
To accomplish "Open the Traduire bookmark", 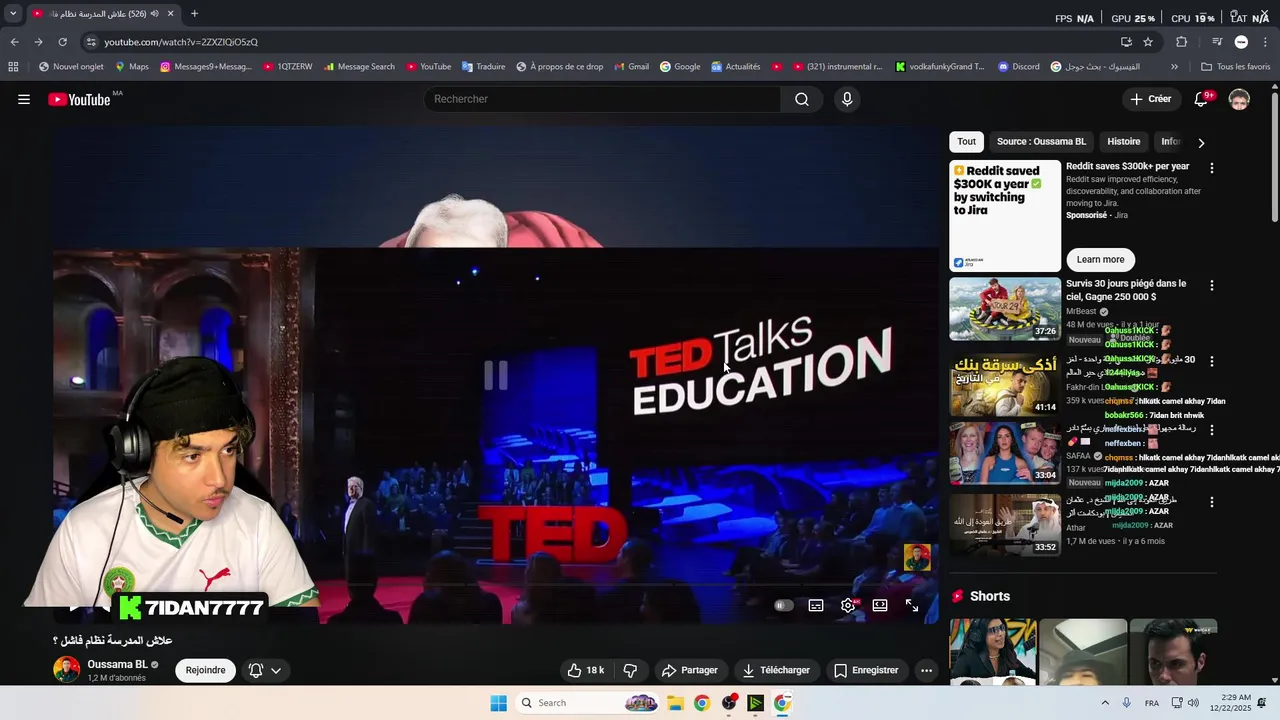I will point(483,67).
